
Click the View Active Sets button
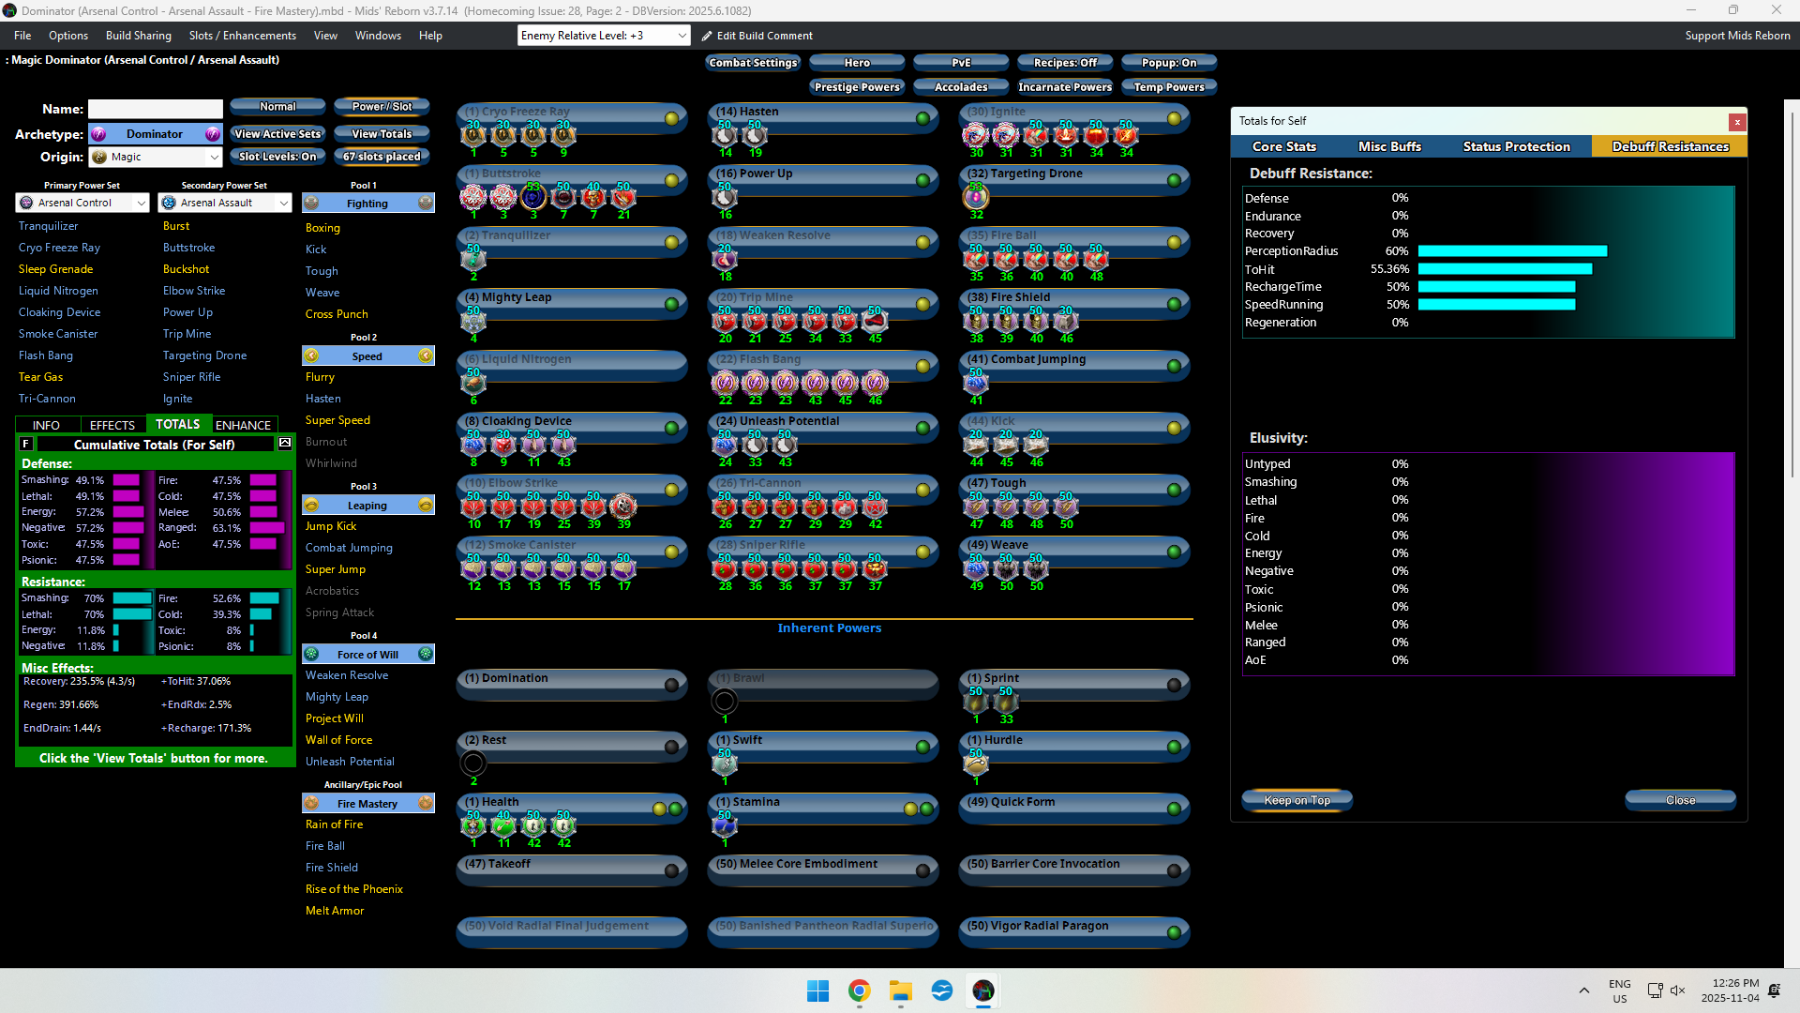click(x=278, y=134)
